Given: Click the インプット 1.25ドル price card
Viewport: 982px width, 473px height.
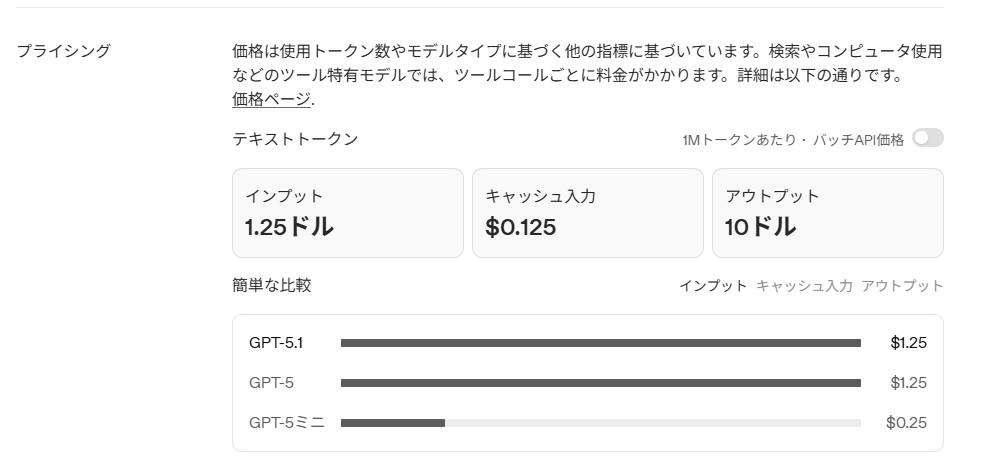Looking at the screenshot, I should pyautogui.click(x=347, y=213).
